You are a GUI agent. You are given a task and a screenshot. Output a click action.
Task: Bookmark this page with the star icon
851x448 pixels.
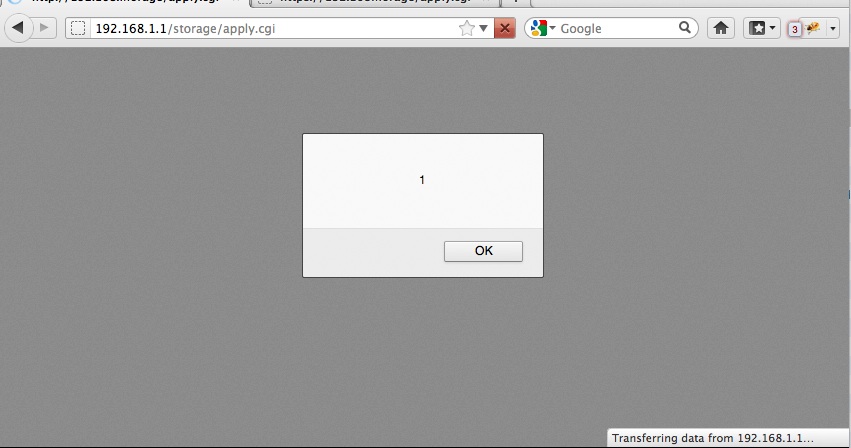pos(467,28)
